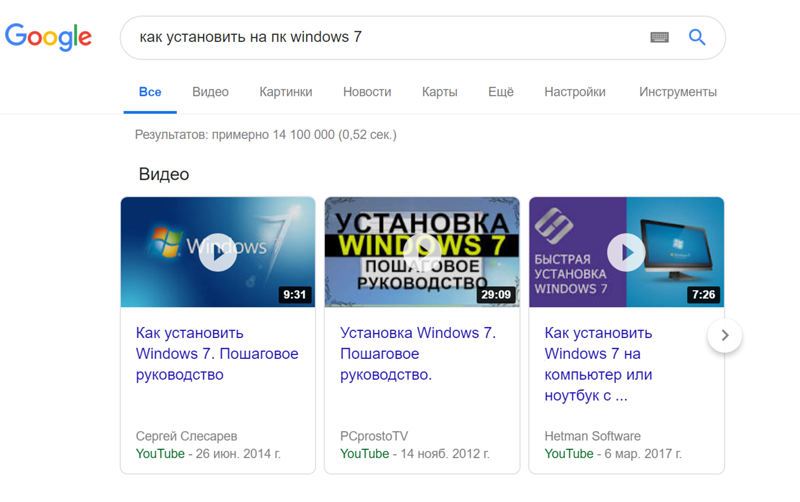Play the 29:09 Установка Windows 7 video
800x502 pixels.
tap(422, 252)
